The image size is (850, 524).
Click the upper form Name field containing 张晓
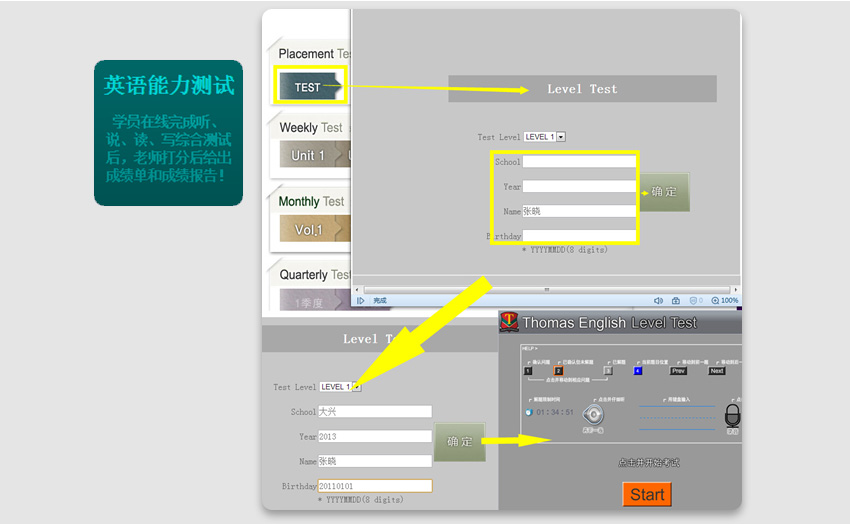click(x=579, y=211)
